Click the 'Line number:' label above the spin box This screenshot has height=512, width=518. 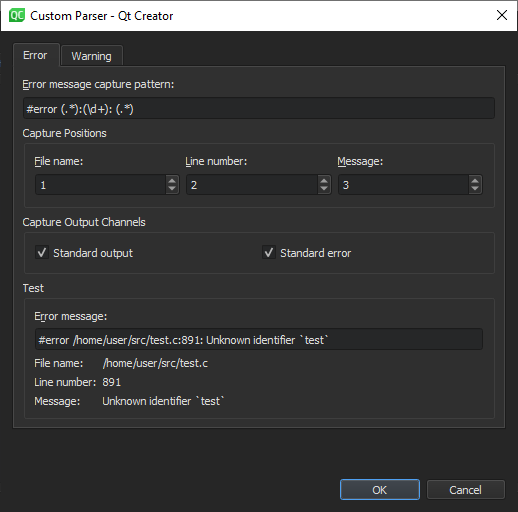pos(216,161)
